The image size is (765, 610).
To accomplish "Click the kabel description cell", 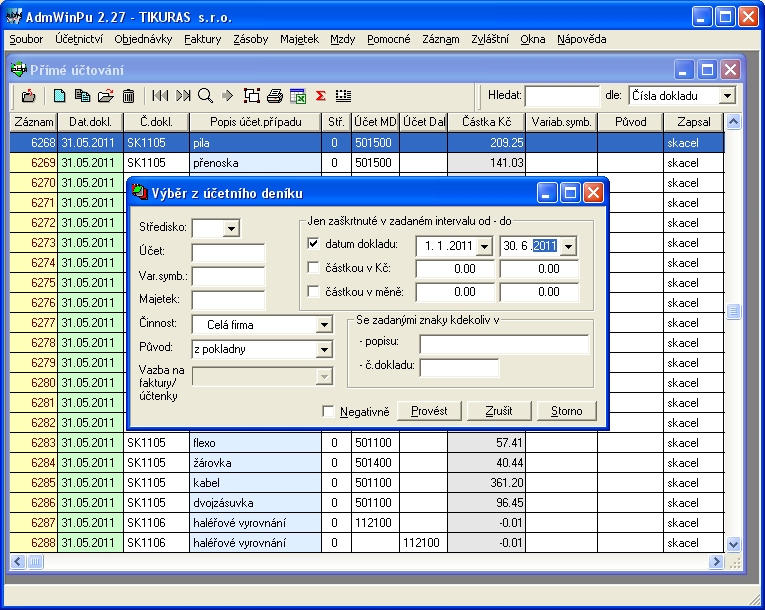I will click(x=256, y=483).
